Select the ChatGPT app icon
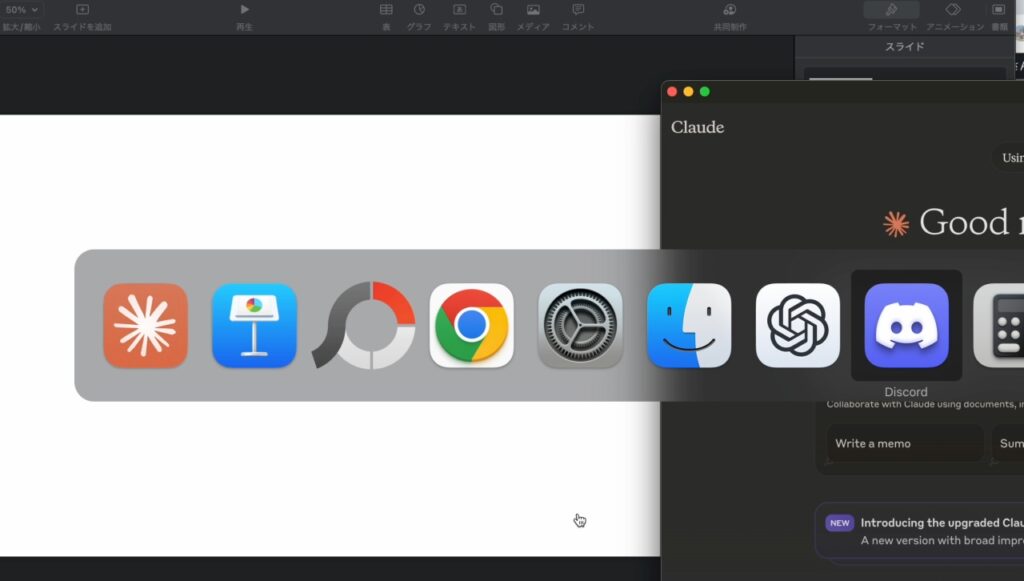The image size is (1024, 581). tap(797, 325)
